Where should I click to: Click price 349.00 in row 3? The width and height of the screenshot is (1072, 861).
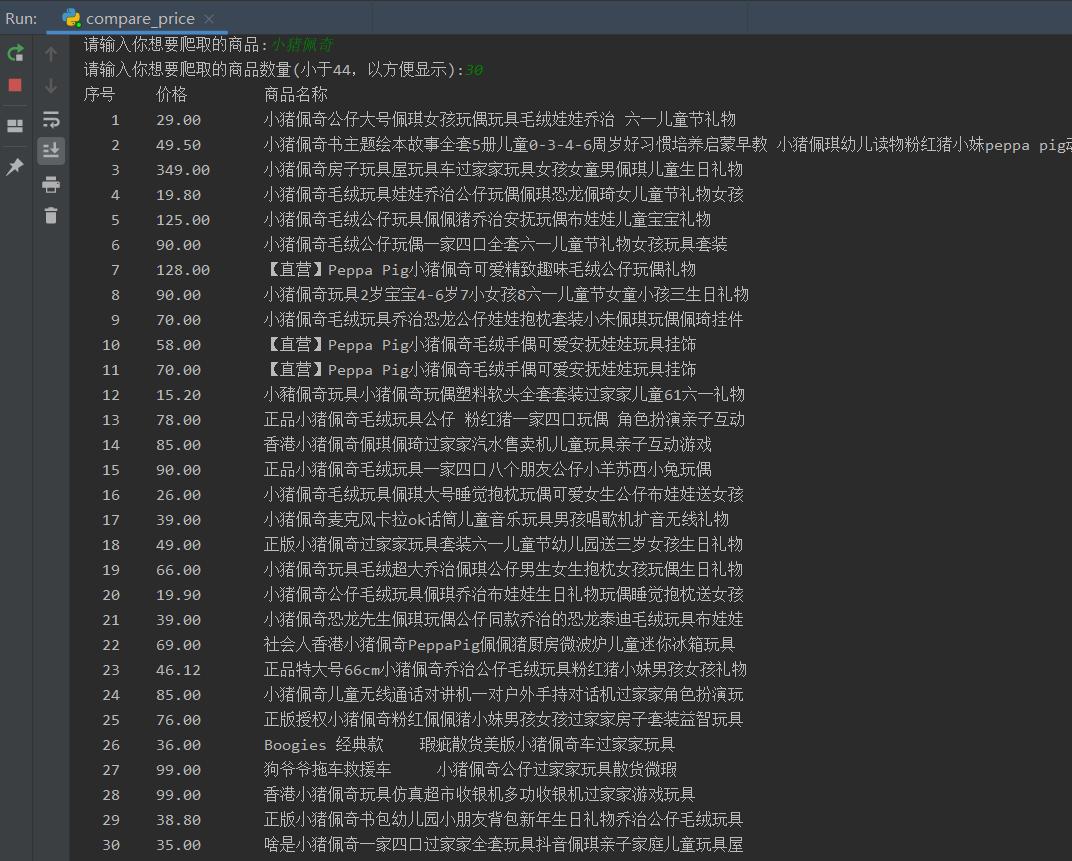(183, 170)
